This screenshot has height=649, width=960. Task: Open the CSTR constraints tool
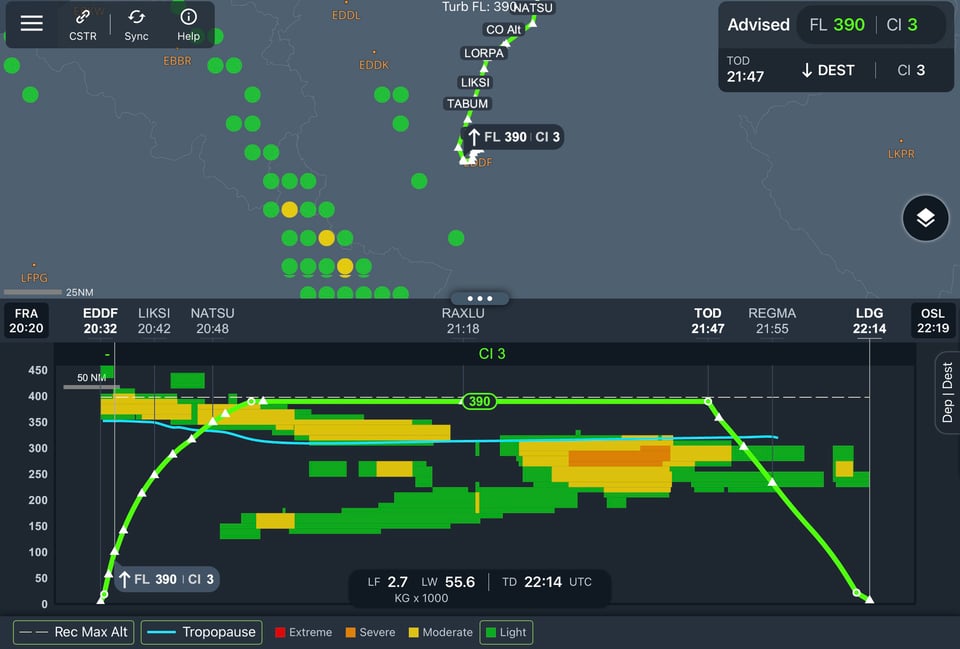click(83, 25)
